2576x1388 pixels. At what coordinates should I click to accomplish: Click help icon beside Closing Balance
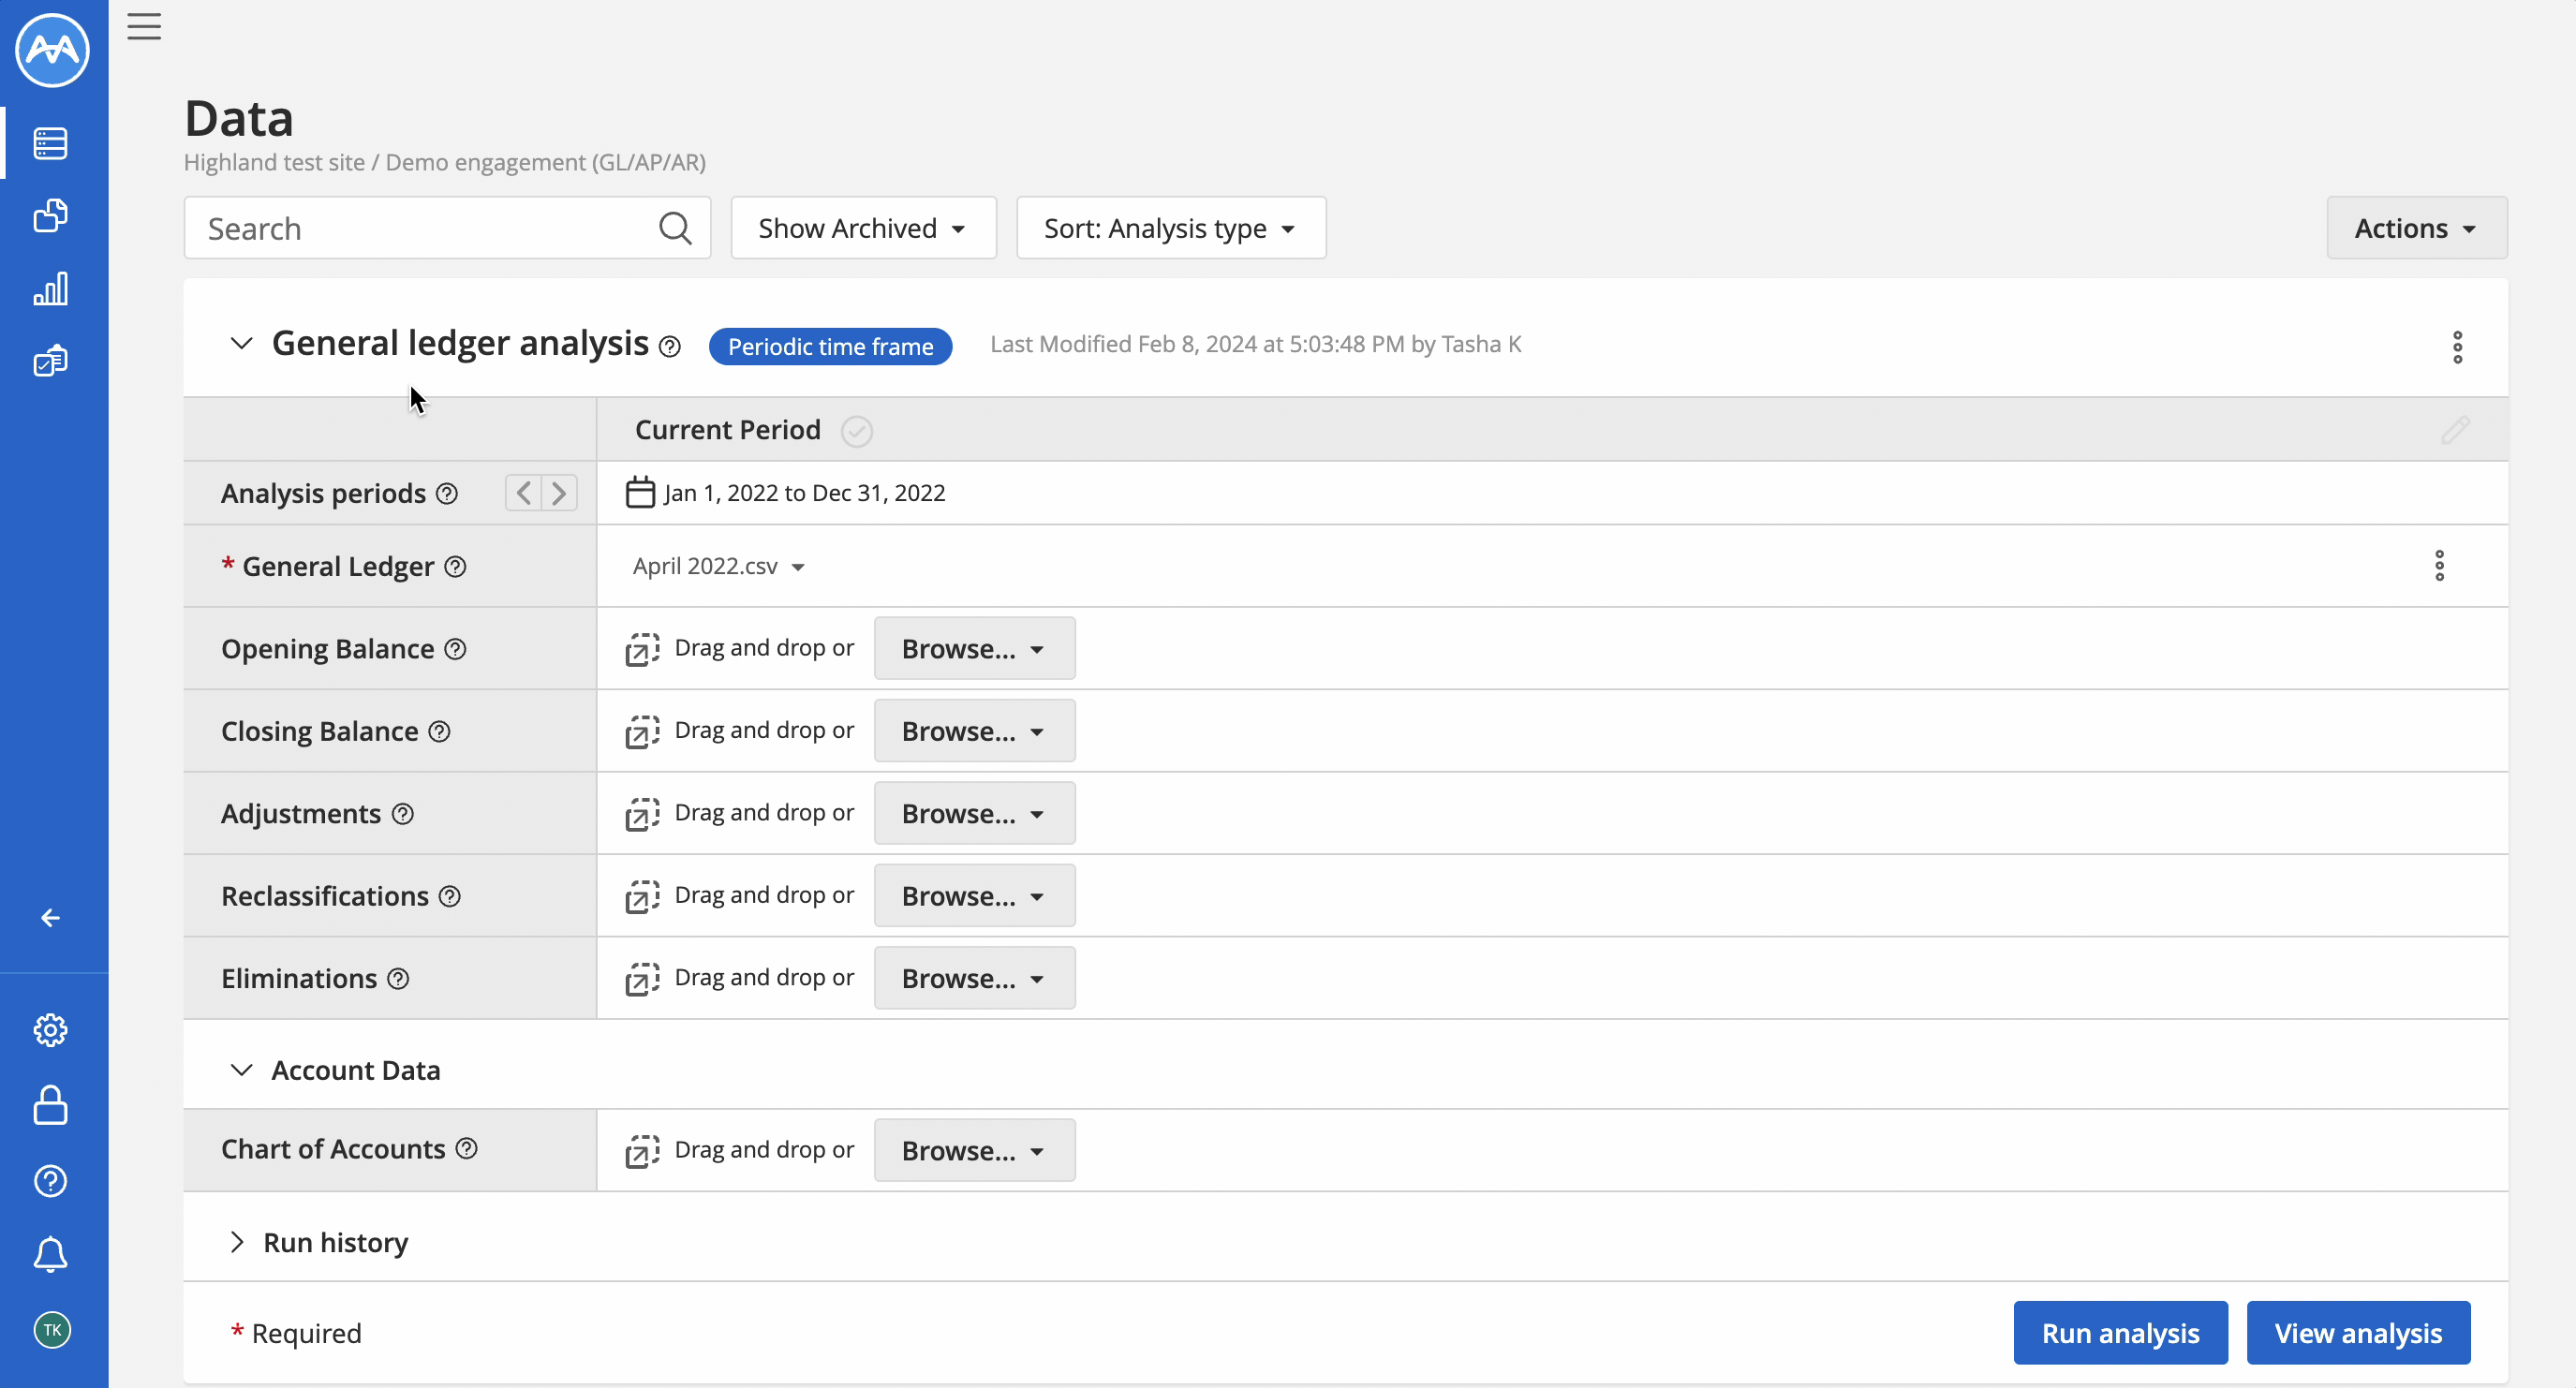(439, 732)
